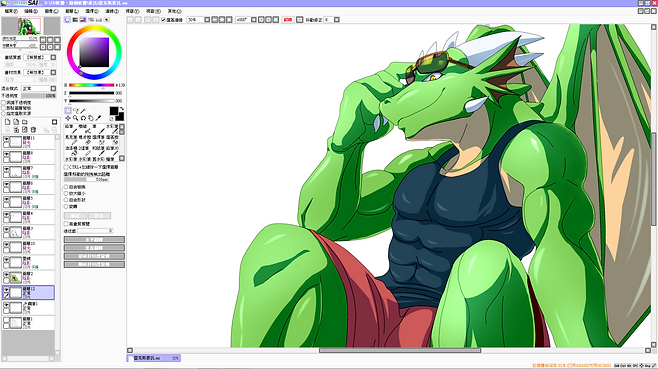Merge the layer down icon
Viewport: 658px width, 369px height.
pos(16,130)
